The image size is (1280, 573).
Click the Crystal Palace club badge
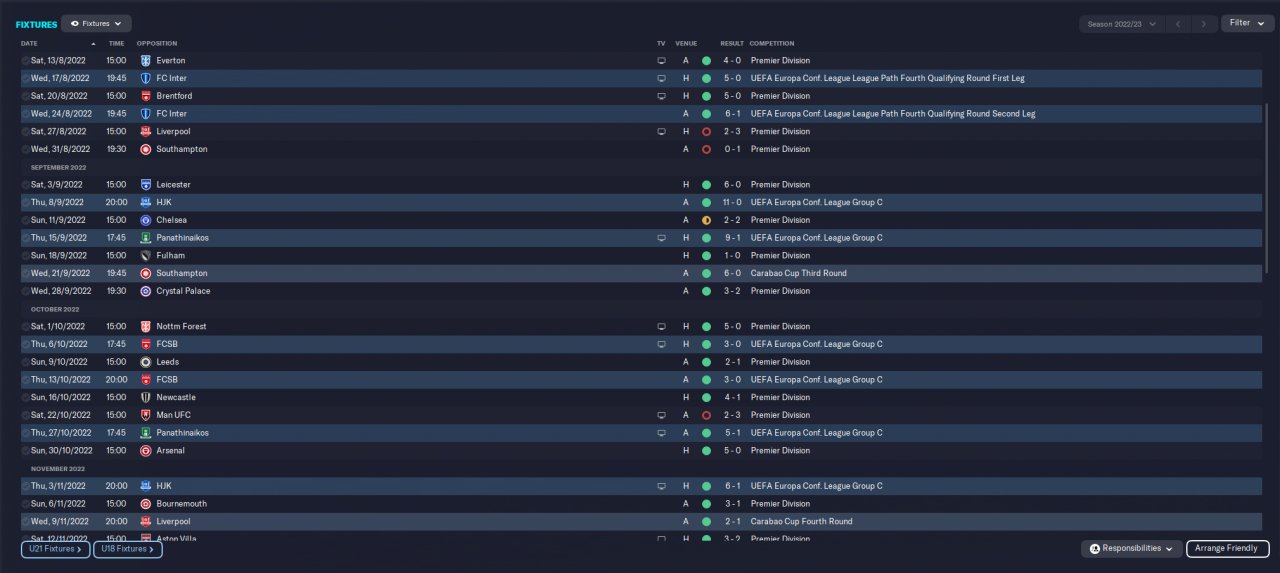(x=145, y=291)
